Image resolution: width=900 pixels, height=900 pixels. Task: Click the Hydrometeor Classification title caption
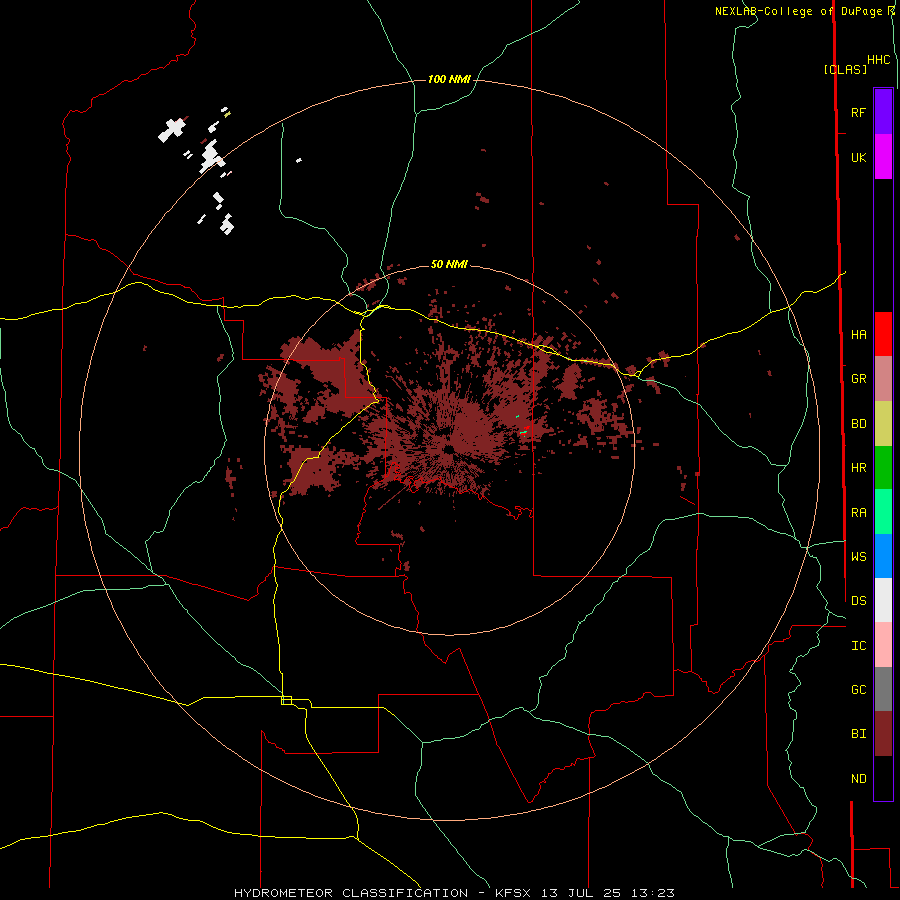(x=454, y=893)
